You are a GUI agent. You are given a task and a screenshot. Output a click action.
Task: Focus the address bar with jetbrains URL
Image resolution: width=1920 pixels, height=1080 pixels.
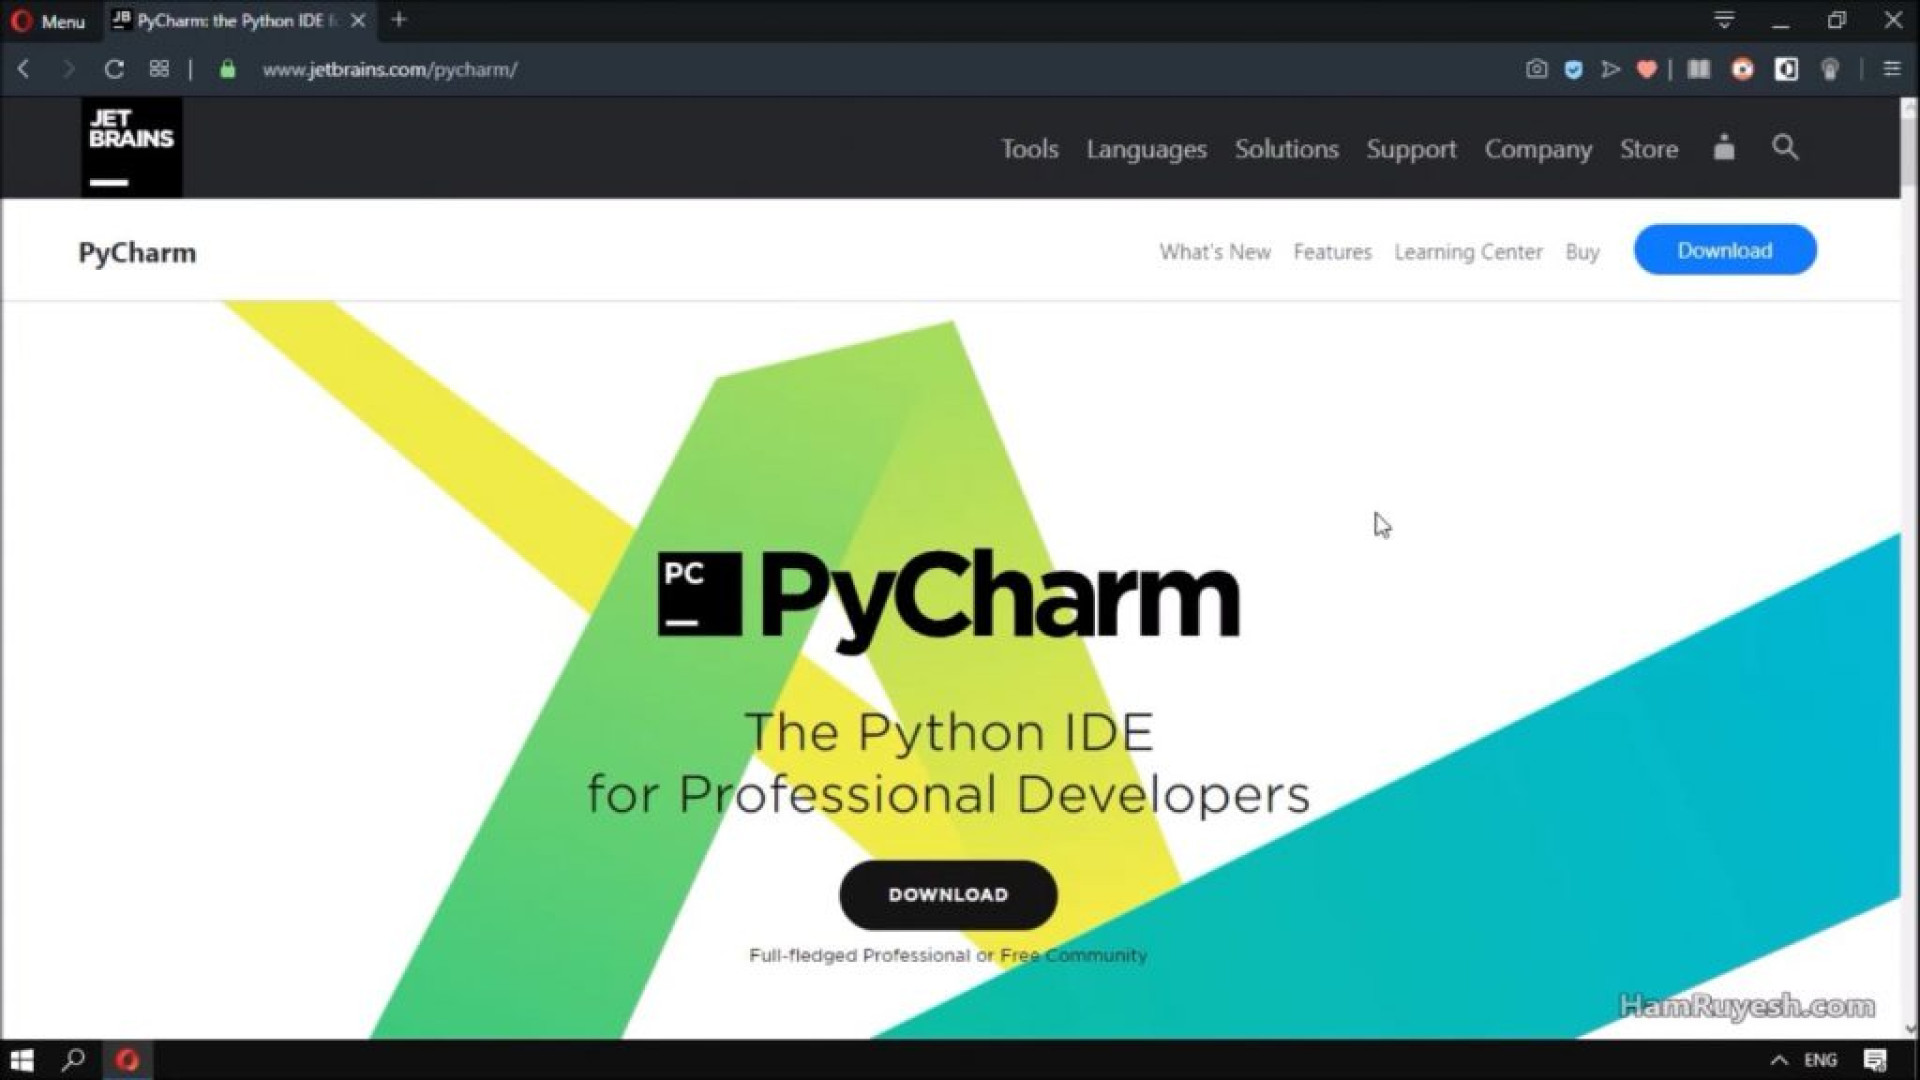pyautogui.click(x=390, y=70)
